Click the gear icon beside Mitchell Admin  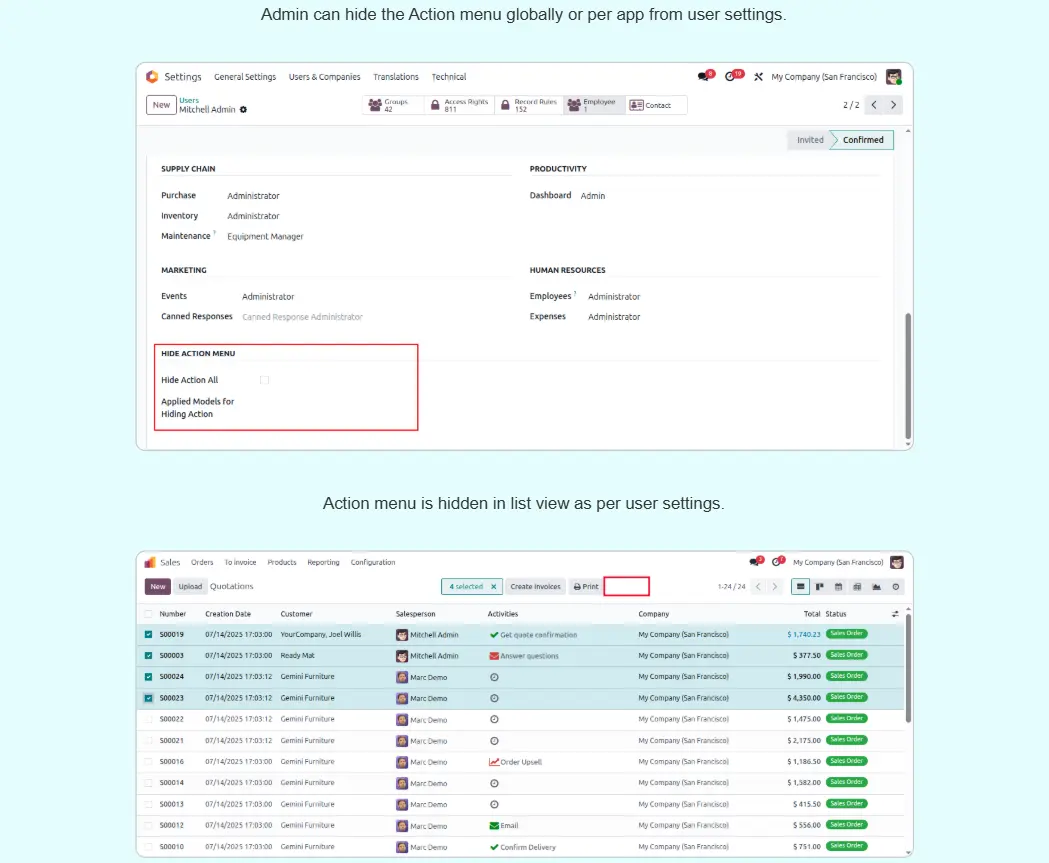pyautogui.click(x=243, y=110)
